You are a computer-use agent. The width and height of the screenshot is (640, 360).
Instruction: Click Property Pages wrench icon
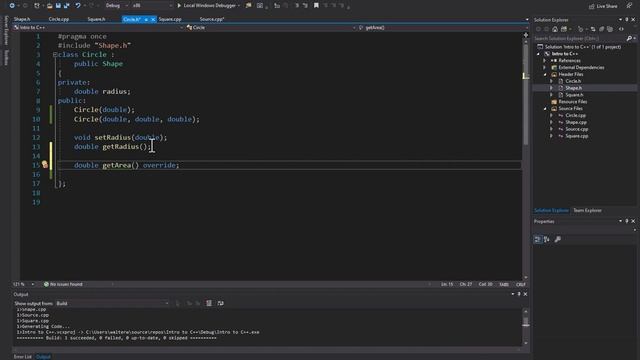(558, 239)
